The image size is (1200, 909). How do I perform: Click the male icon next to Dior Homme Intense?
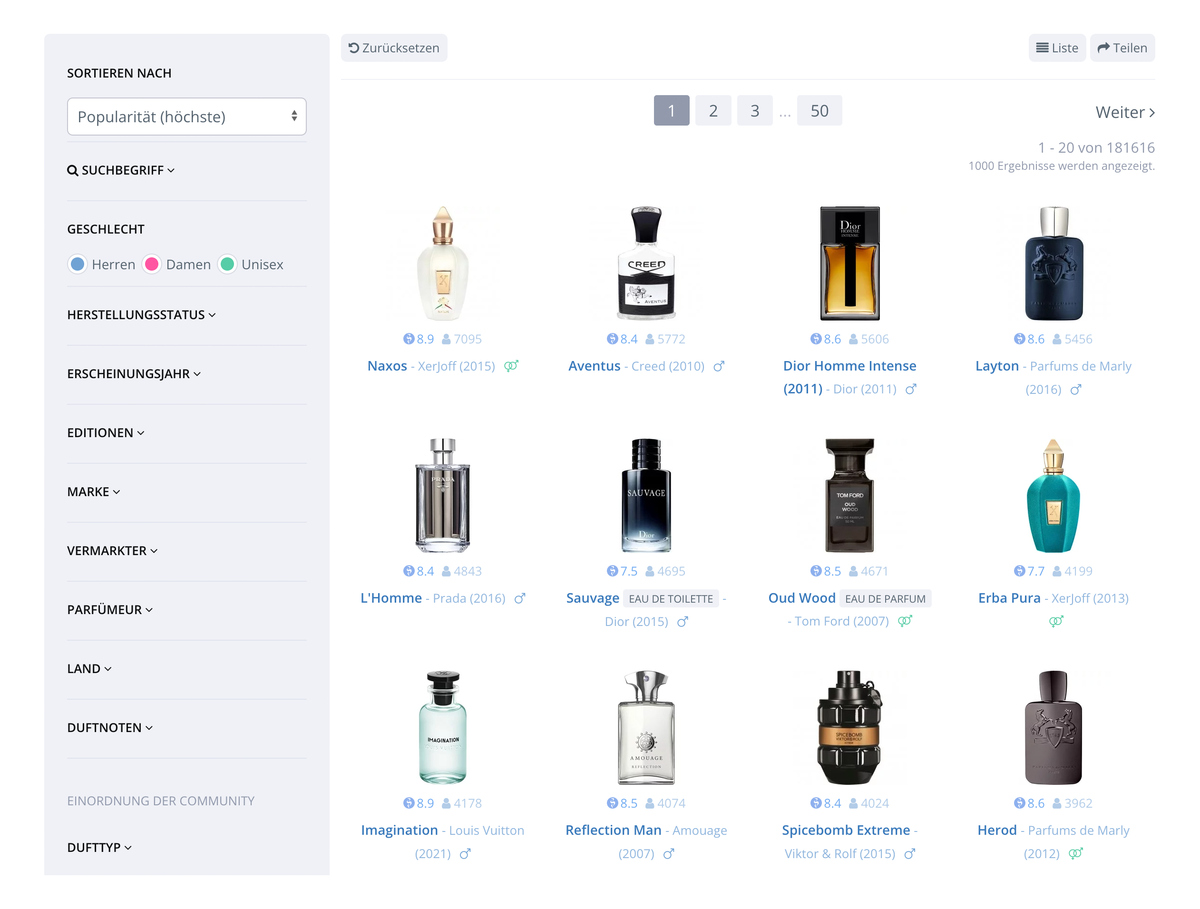click(x=910, y=389)
